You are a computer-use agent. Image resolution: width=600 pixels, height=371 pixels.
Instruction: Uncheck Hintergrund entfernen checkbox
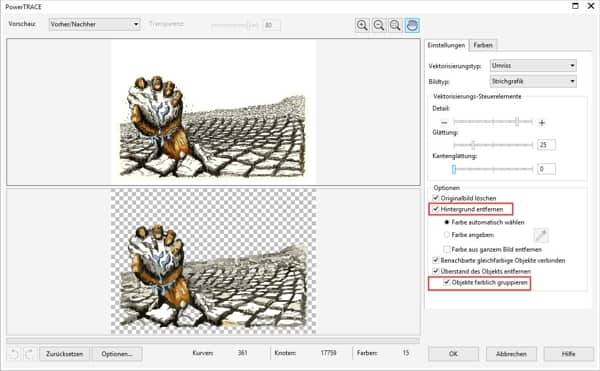(x=435, y=209)
